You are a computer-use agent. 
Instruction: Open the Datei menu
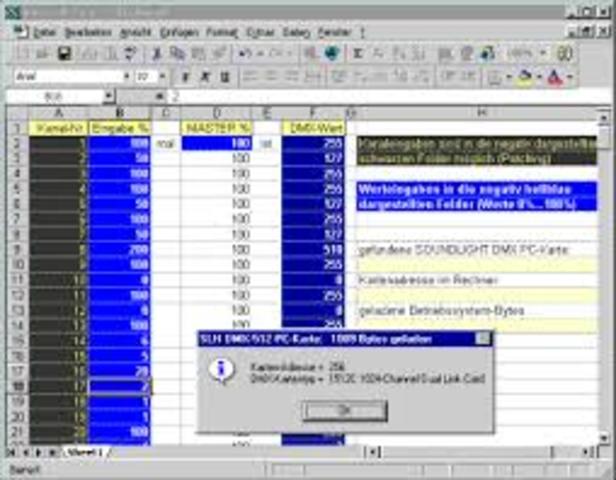click(x=45, y=32)
